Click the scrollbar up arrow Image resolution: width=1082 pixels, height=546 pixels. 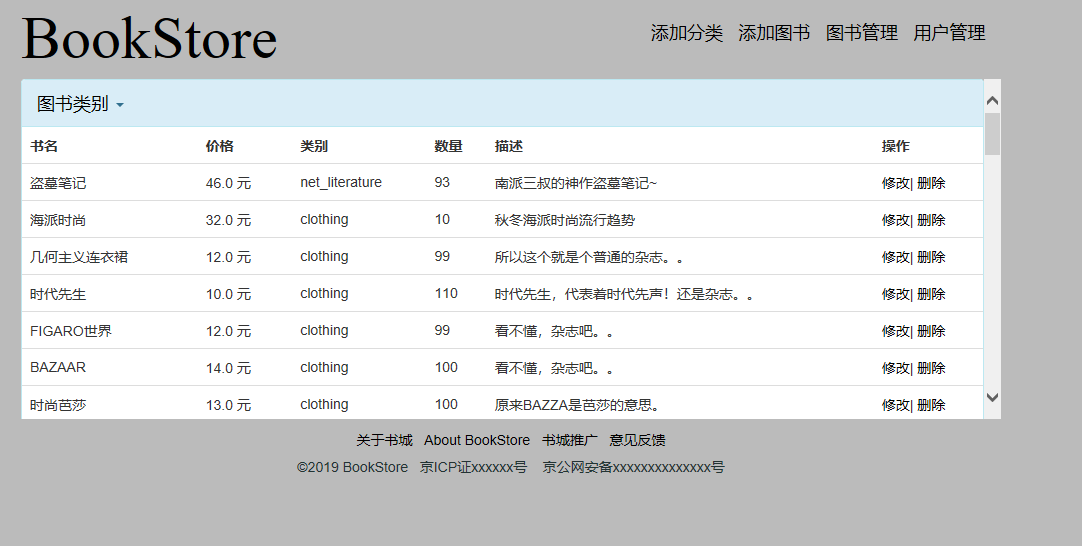pyautogui.click(x=992, y=101)
